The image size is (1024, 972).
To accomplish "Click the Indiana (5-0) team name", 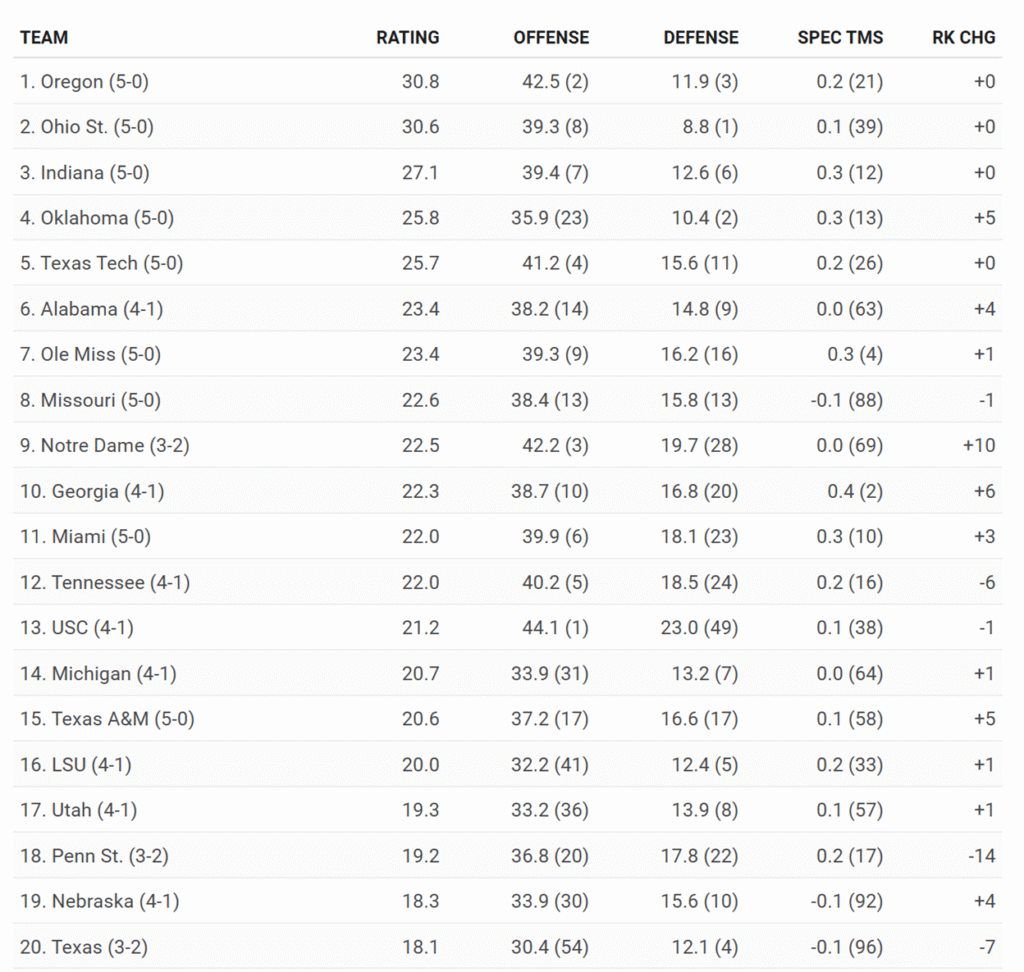I will click(85, 173).
